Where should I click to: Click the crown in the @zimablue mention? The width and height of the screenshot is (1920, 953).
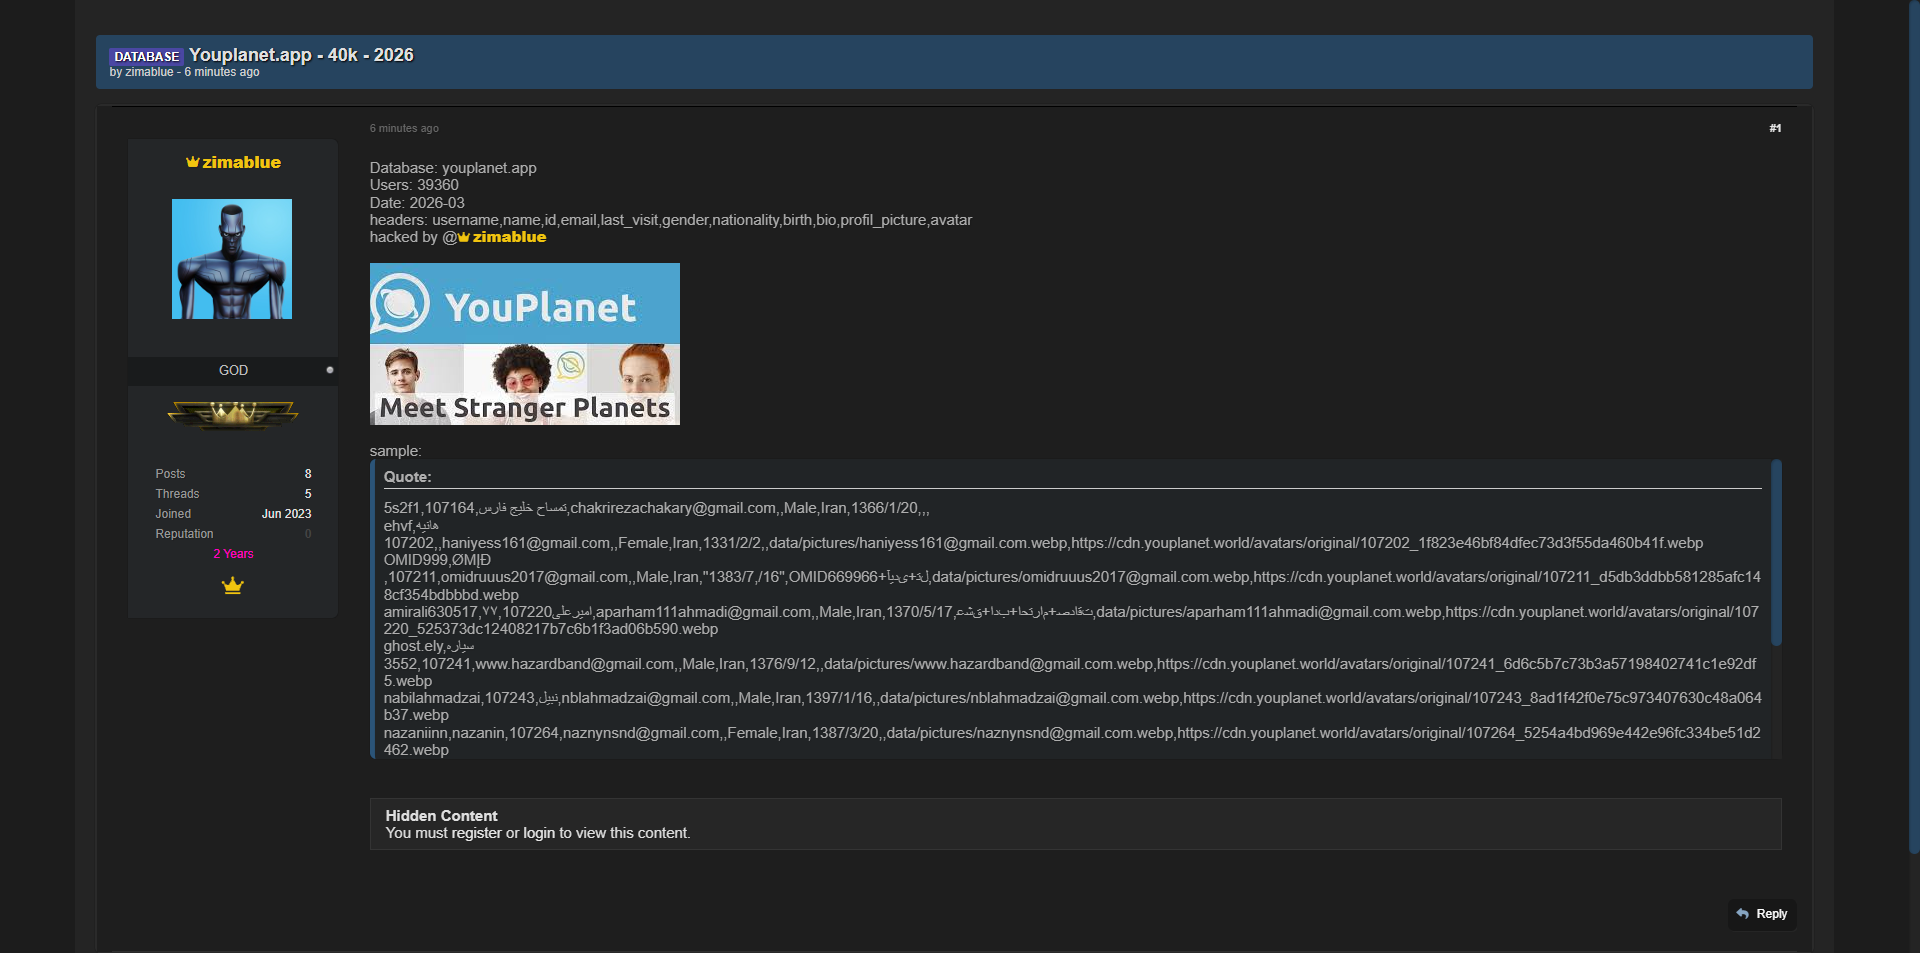coord(464,237)
